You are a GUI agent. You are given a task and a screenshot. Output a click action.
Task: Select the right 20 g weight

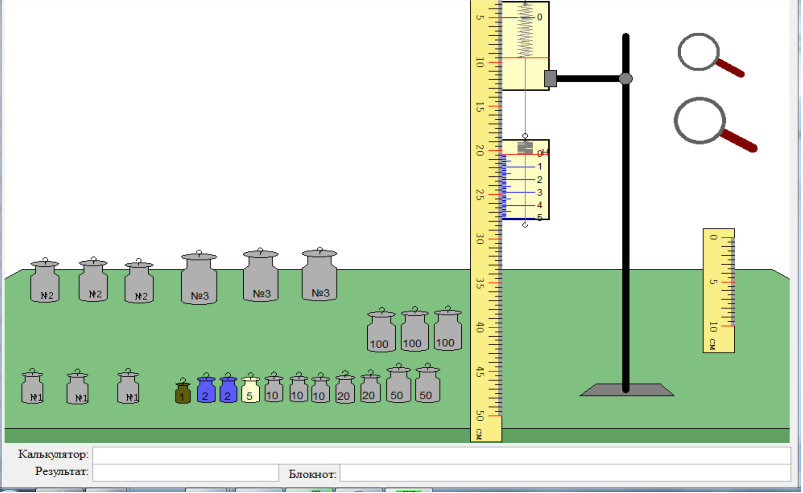pyautogui.click(x=370, y=387)
